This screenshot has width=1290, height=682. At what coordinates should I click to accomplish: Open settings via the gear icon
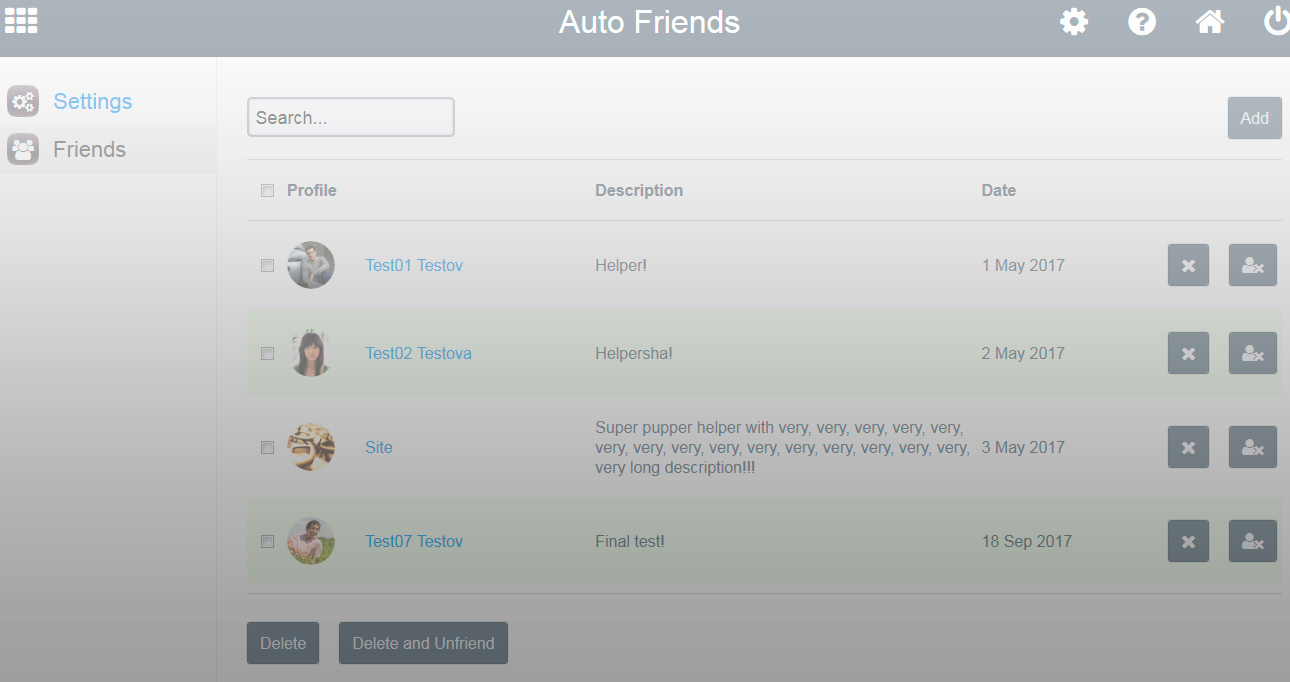(1074, 22)
